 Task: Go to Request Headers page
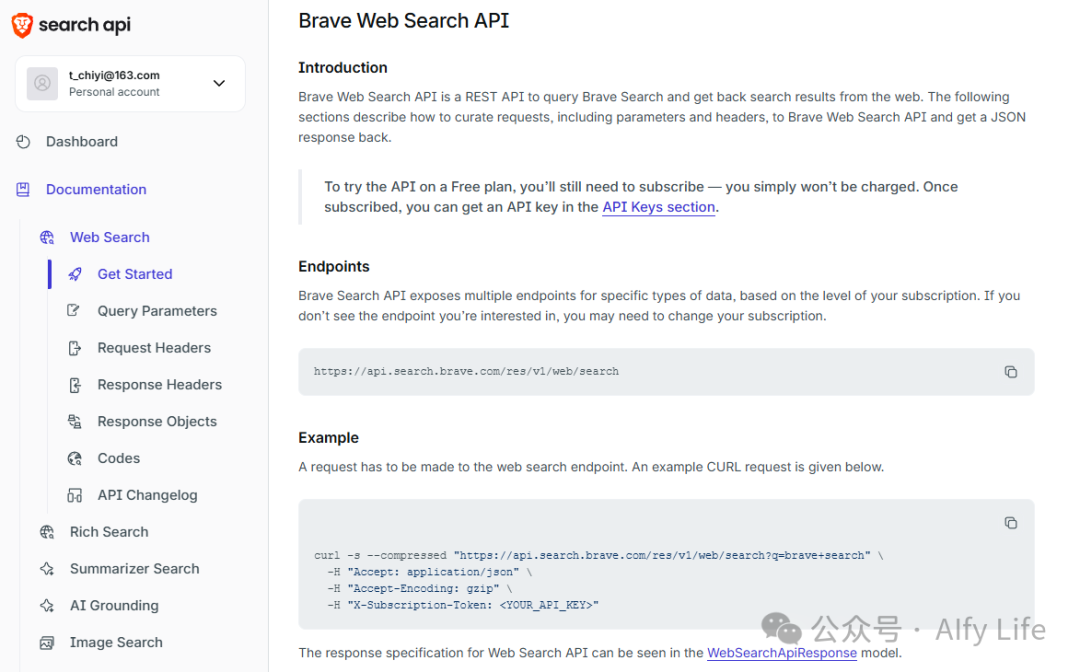click(x=154, y=348)
